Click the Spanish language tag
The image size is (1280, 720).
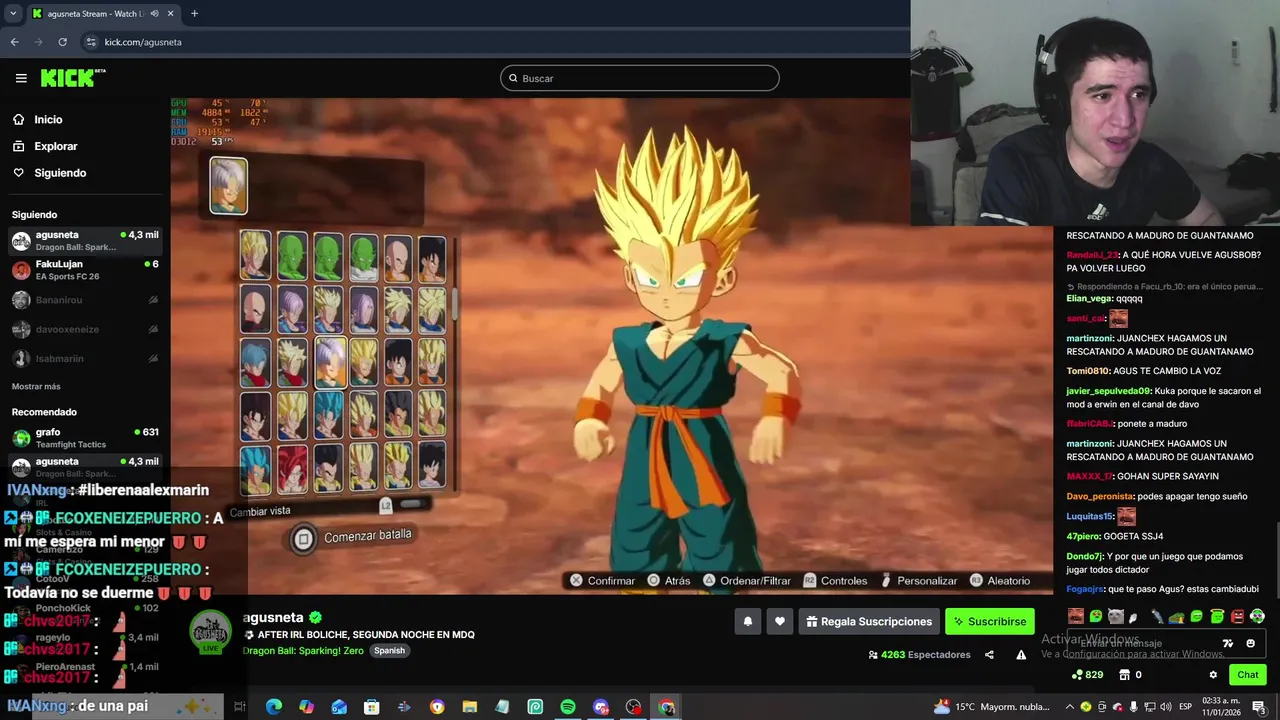[389, 650]
